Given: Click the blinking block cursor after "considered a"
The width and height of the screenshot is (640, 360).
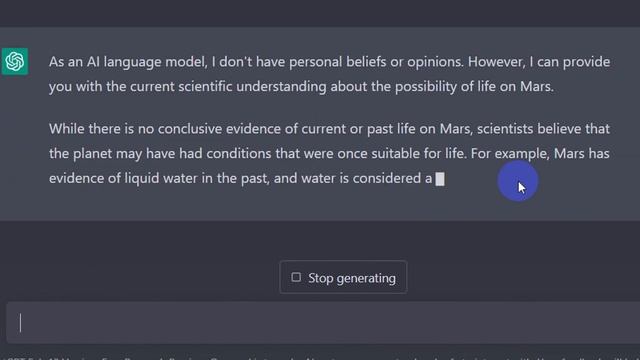Looking at the screenshot, I should [x=440, y=179].
